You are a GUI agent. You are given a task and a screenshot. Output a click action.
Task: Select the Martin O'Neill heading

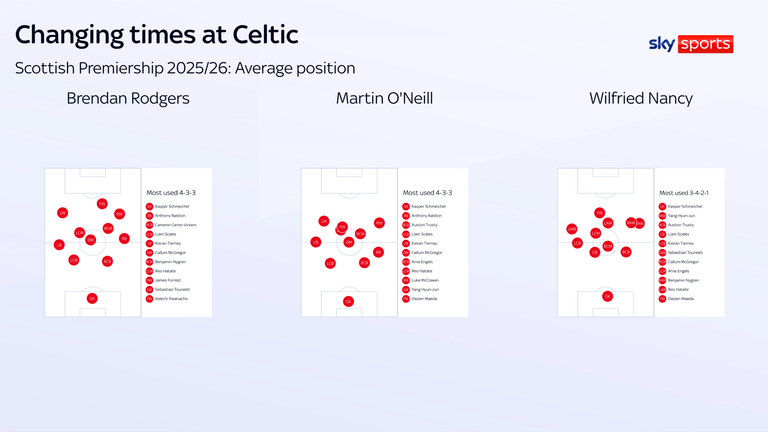point(383,99)
